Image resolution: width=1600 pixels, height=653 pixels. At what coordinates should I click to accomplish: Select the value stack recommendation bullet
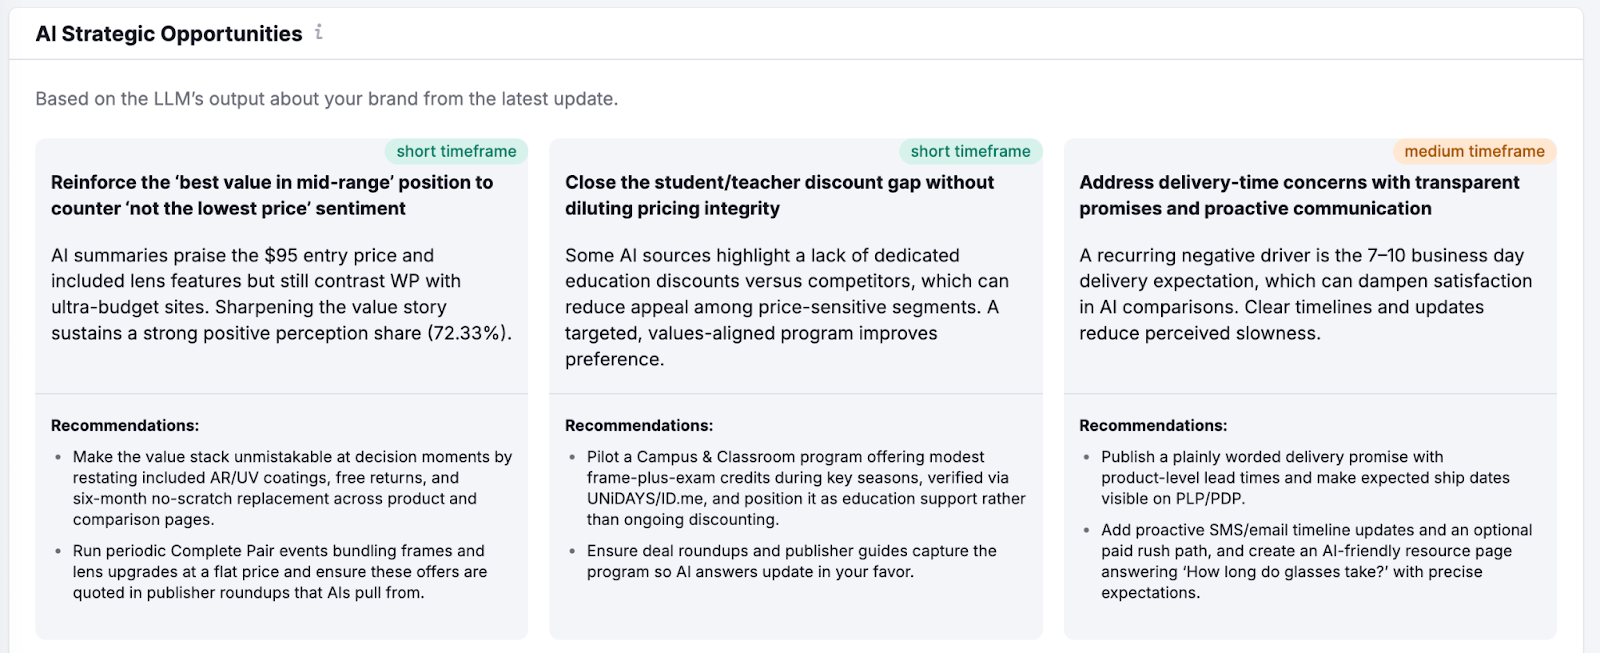[292, 488]
